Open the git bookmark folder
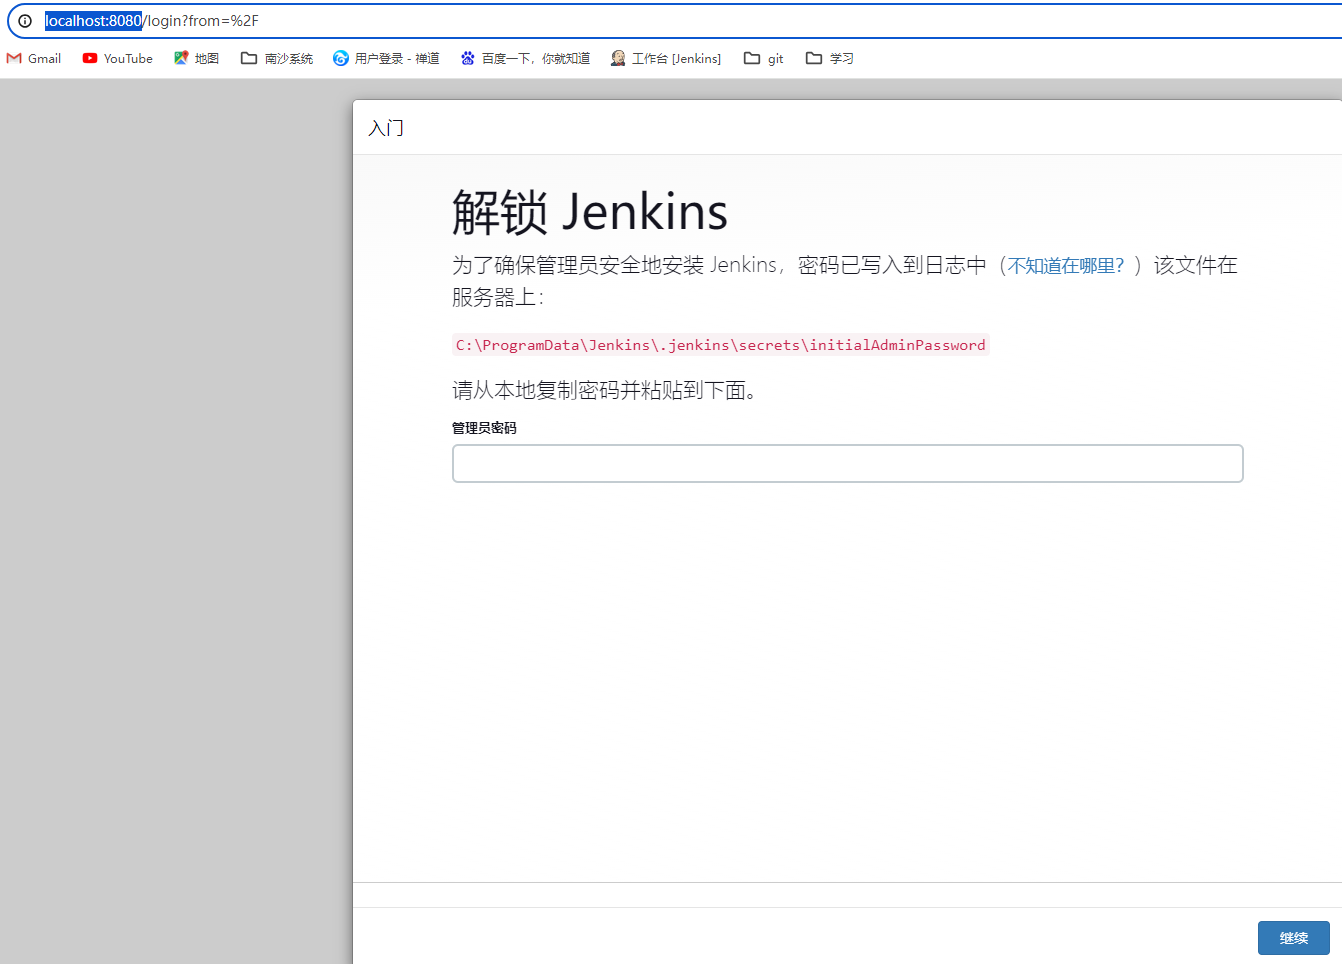The width and height of the screenshot is (1342, 964). point(764,59)
